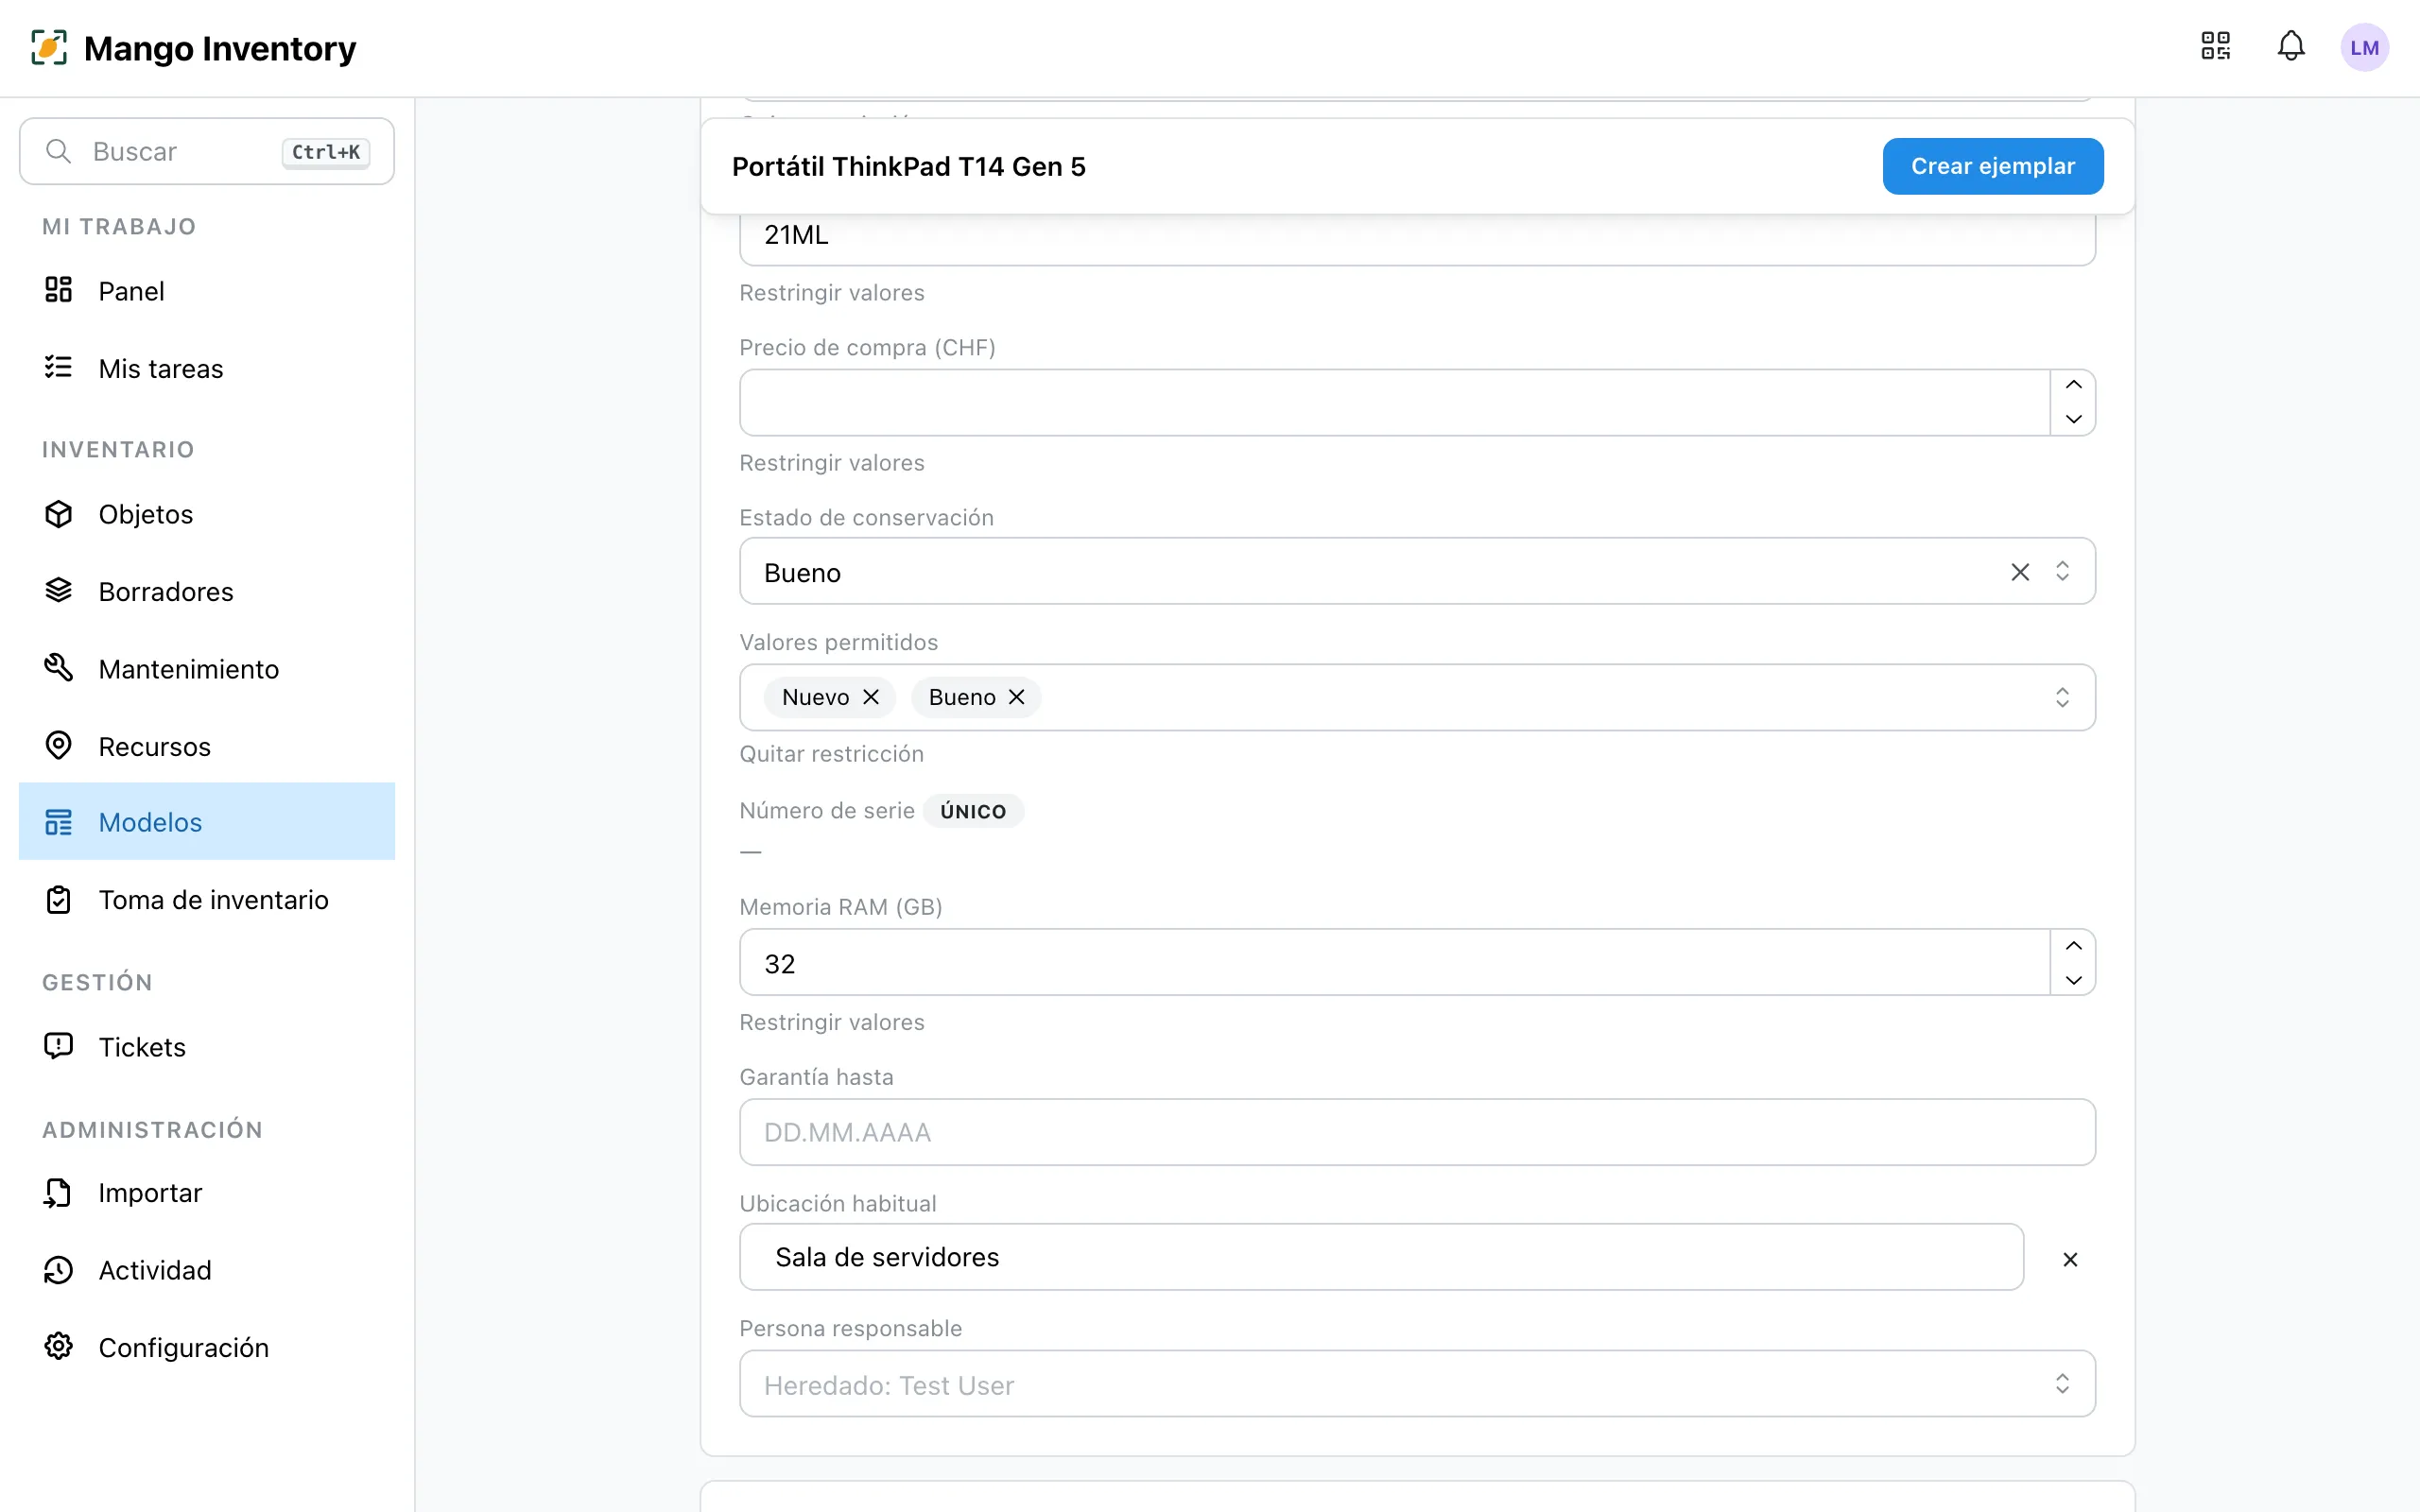Click the Mango Inventory logo icon
2420x1512 pixels.
point(49,47)
